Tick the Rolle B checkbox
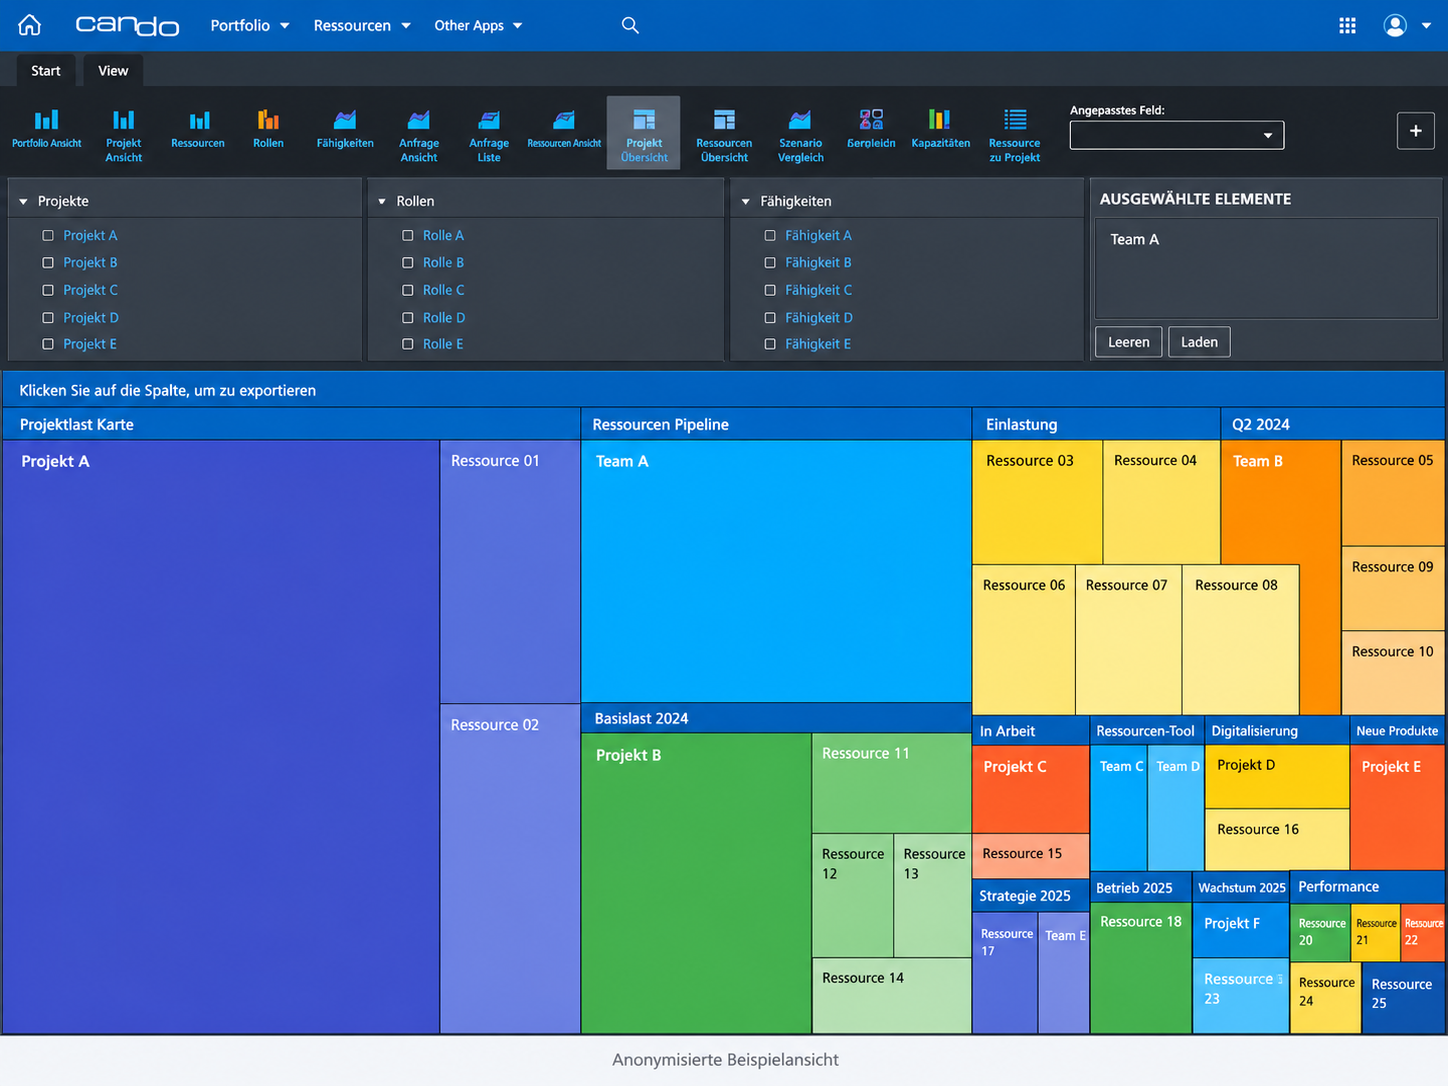Viewport: 1448px width, 1086px height. click(x=408, y=262)
